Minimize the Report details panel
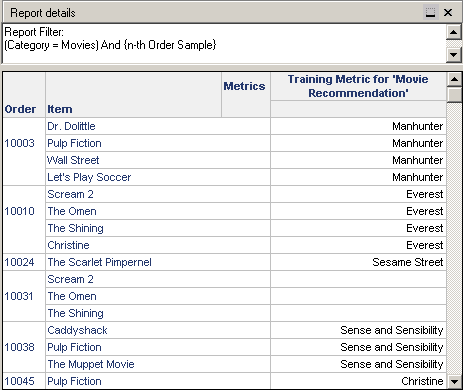Image resolution: width=463 pixels, height=390 pixels. [431, 13]
